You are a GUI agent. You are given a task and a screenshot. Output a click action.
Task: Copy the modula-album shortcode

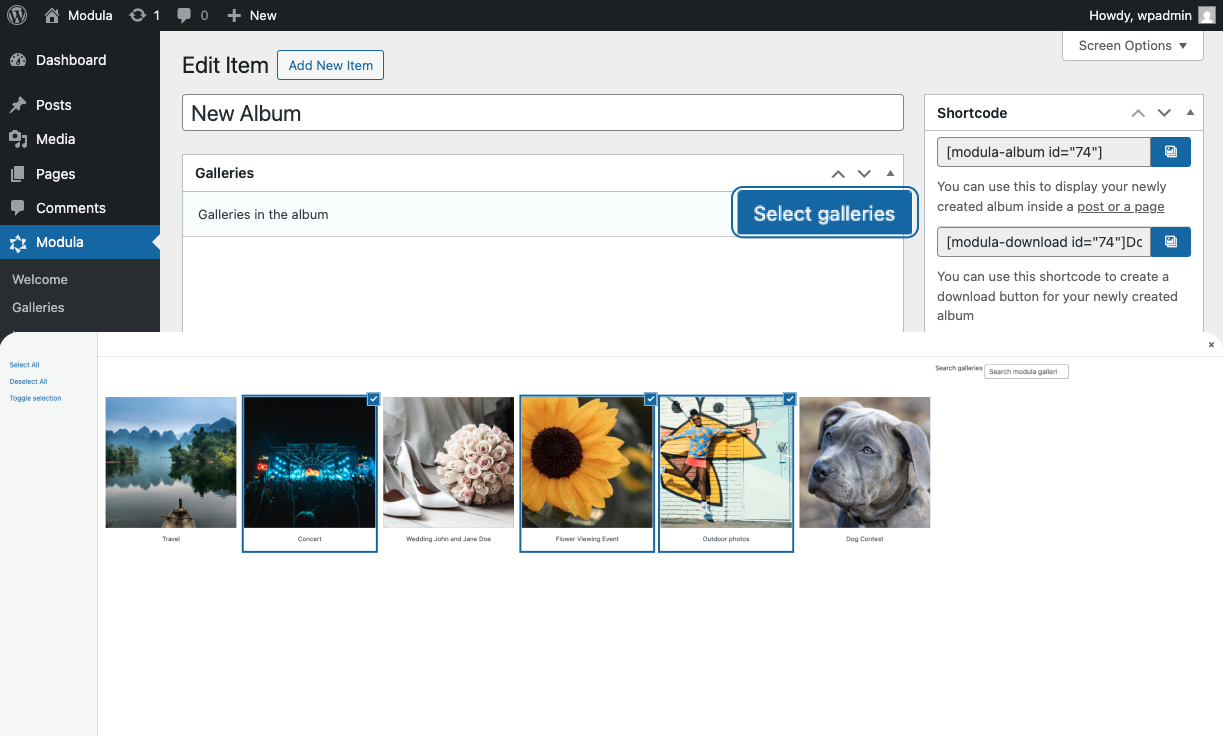1171,152
